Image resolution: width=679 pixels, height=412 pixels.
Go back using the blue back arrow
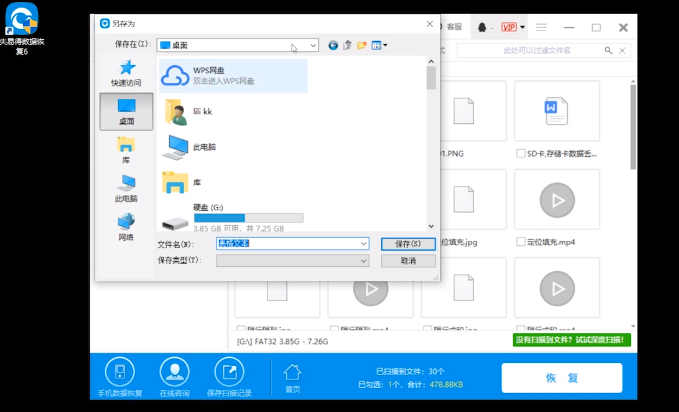click(x=333, y=45)
